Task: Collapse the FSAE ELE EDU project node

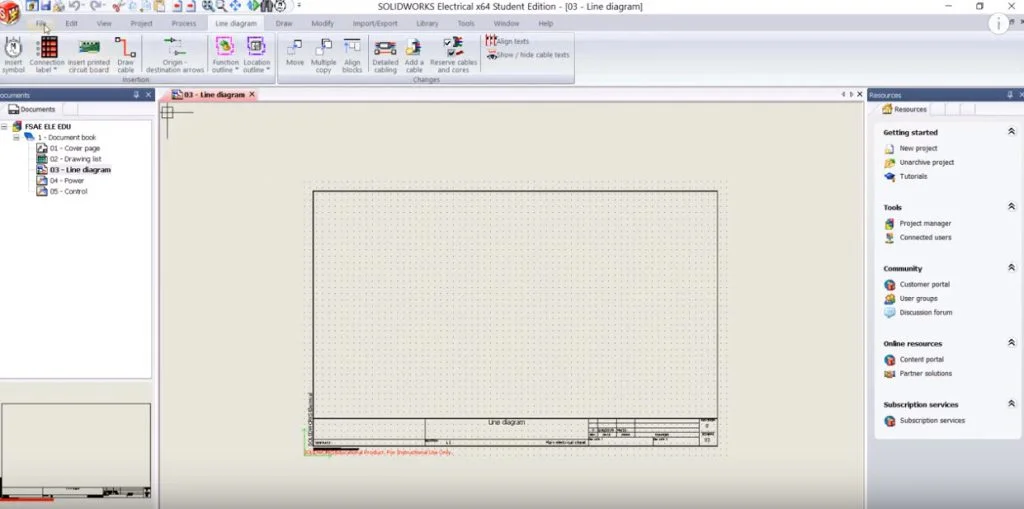Action: (x=5, y=127)
